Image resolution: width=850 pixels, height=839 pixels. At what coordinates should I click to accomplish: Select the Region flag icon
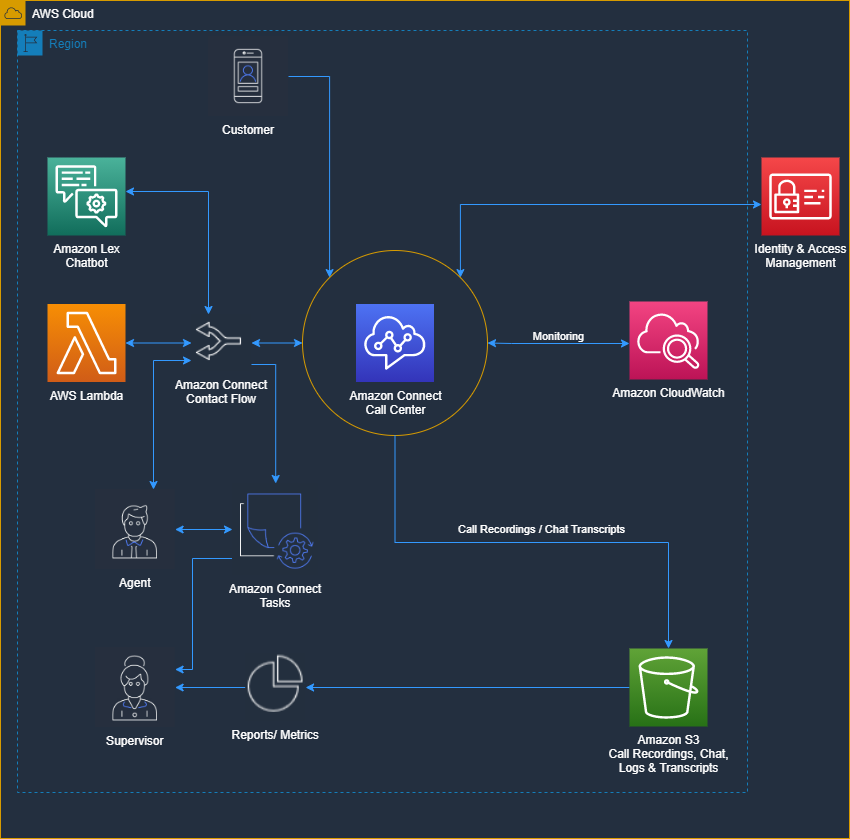[x=29, y=43]
